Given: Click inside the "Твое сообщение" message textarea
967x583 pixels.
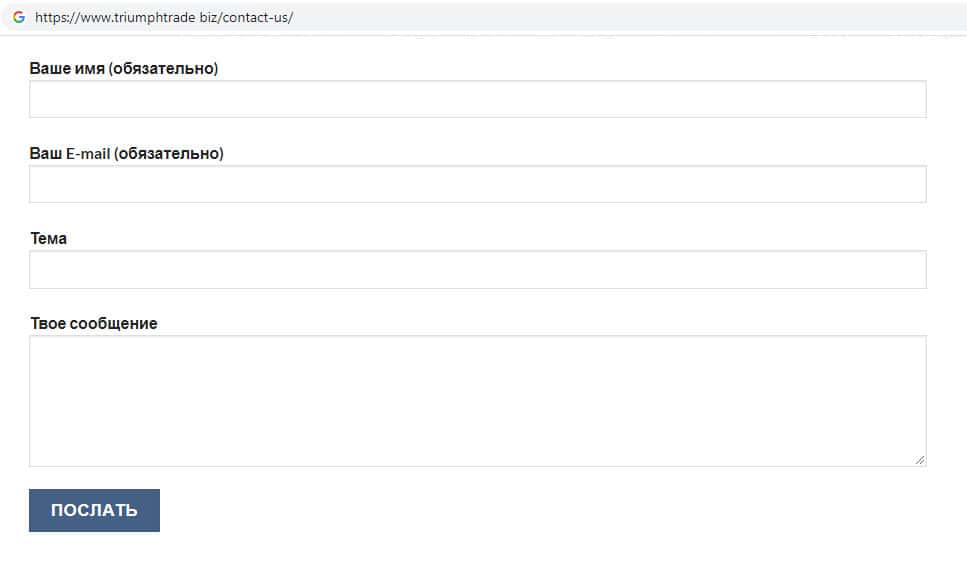Looking at the screenshot, I should (477, 400).
